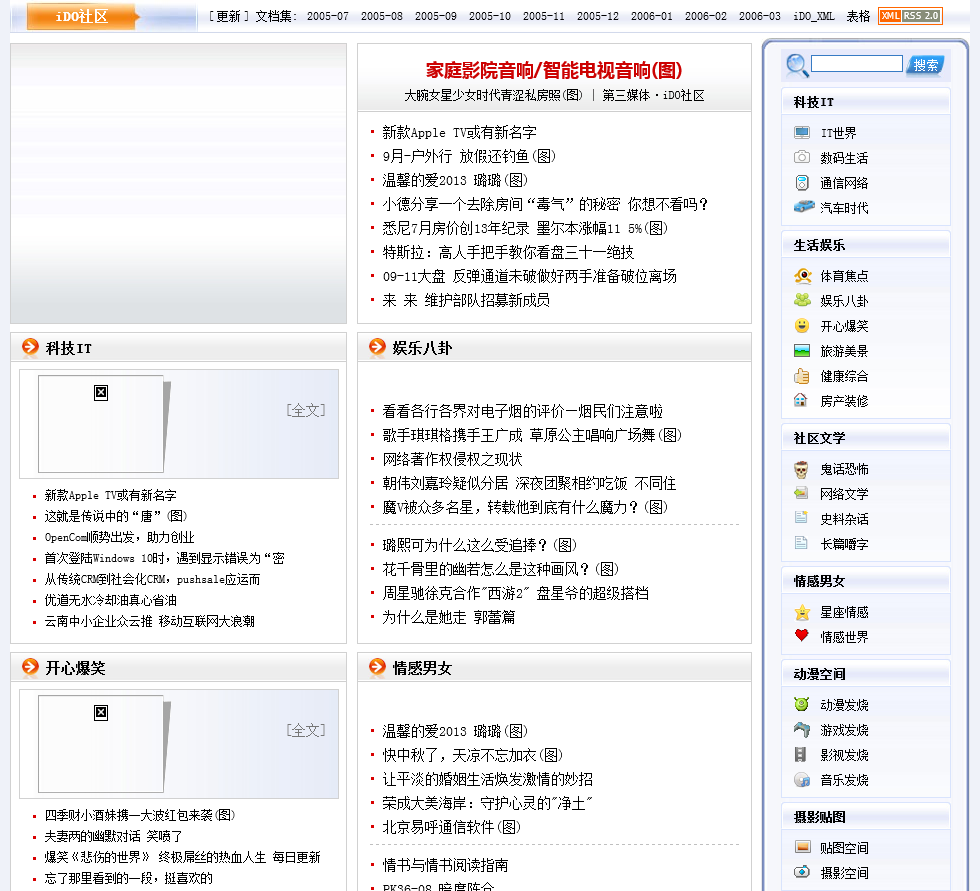Click the car icon beside 汽车时代
Image resolution: width=980 pixels, height=891 pixels.
pos(803,207)
